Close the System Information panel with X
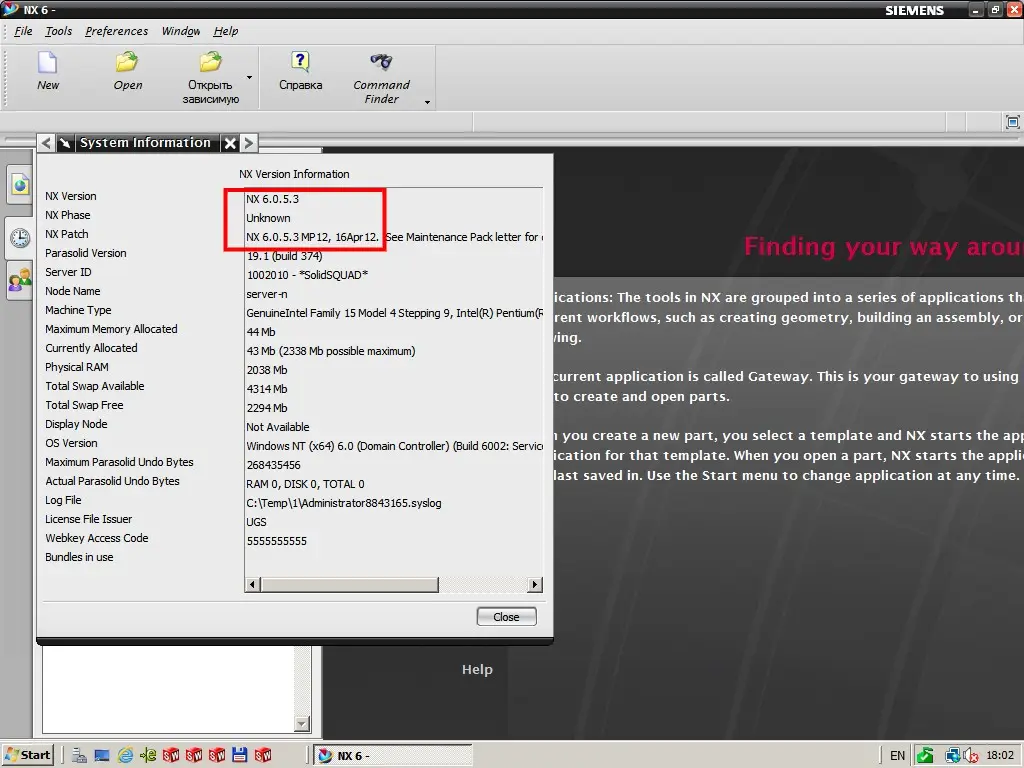 [x=230, y=143]
